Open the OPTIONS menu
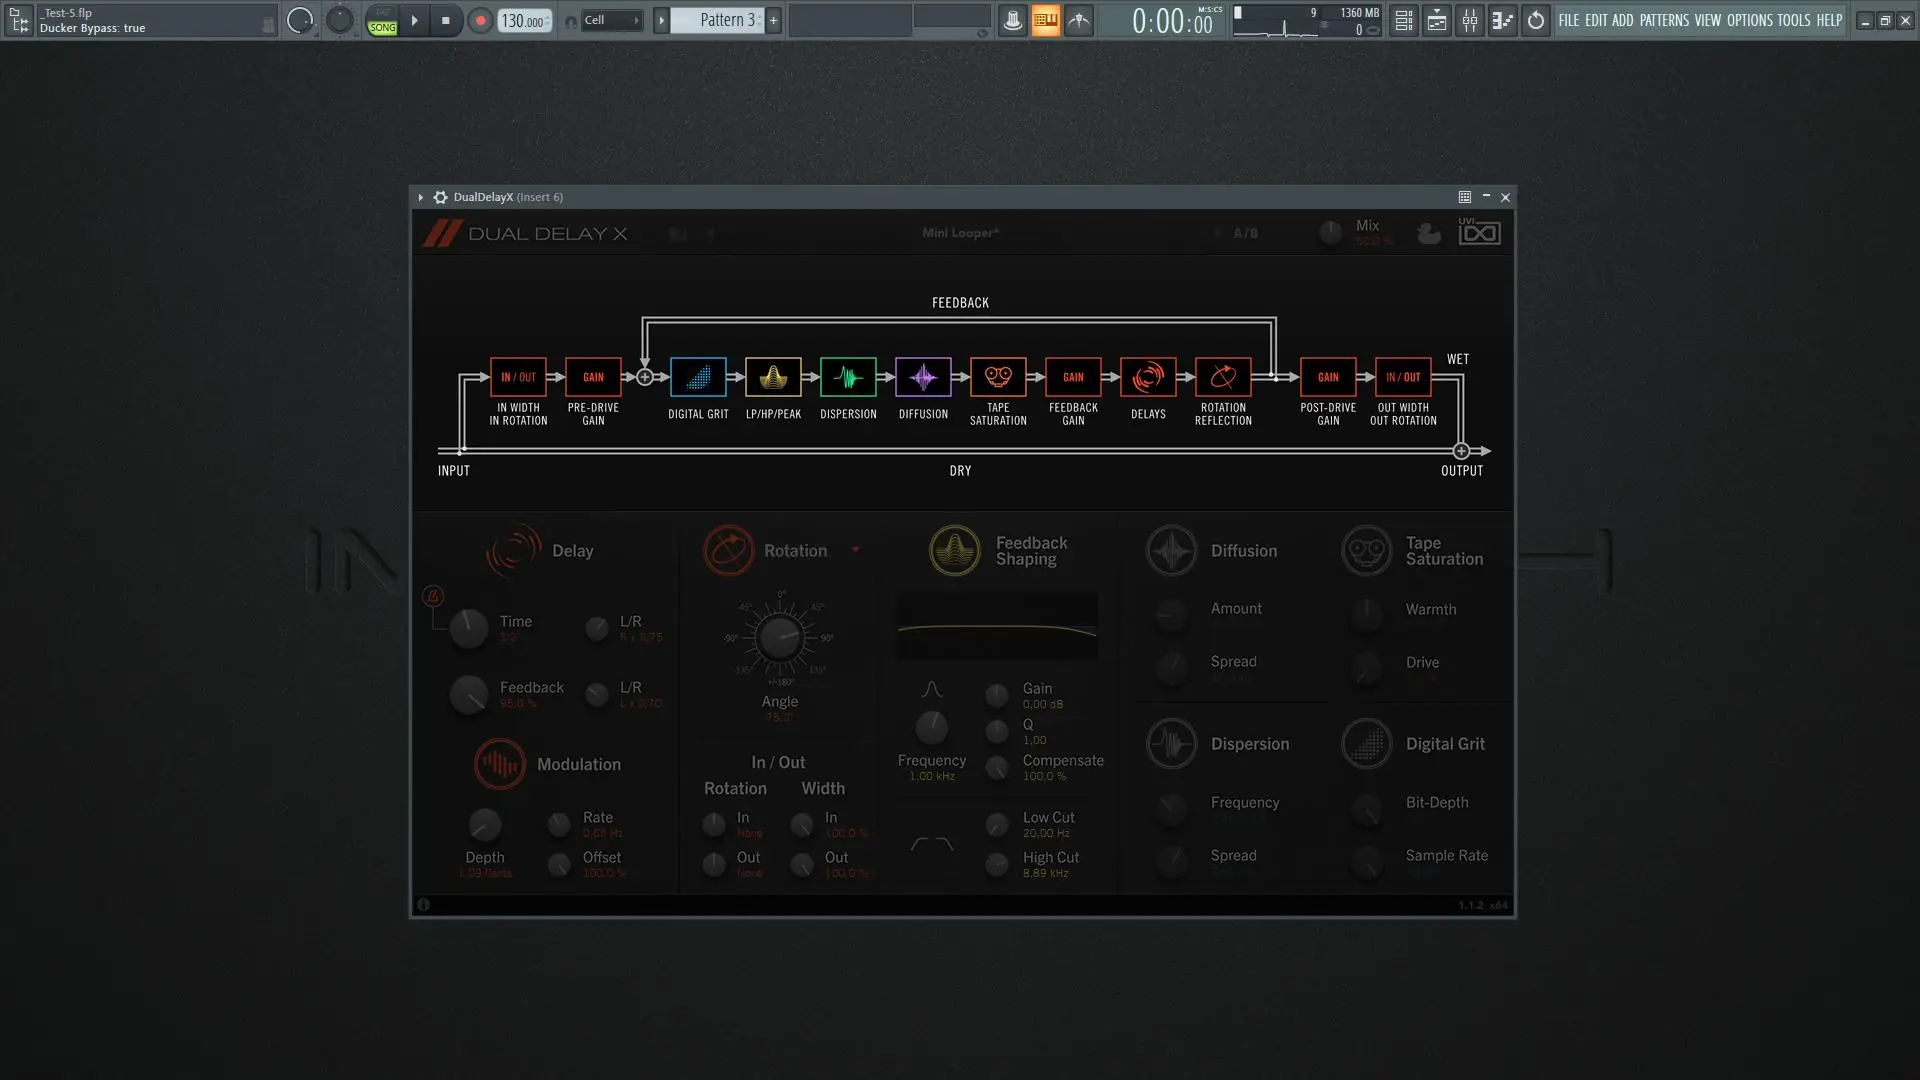This screenshot has height=1080, width=1920. tap(1749, 20)
